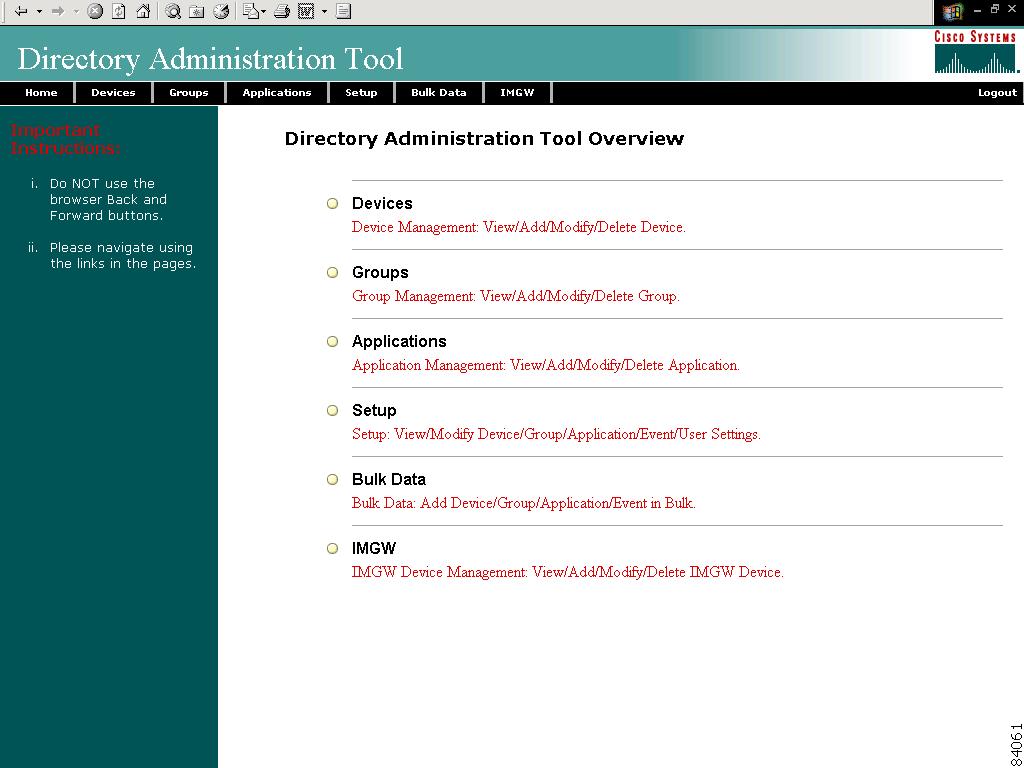Switch to the Bulk Data tab

438,92
